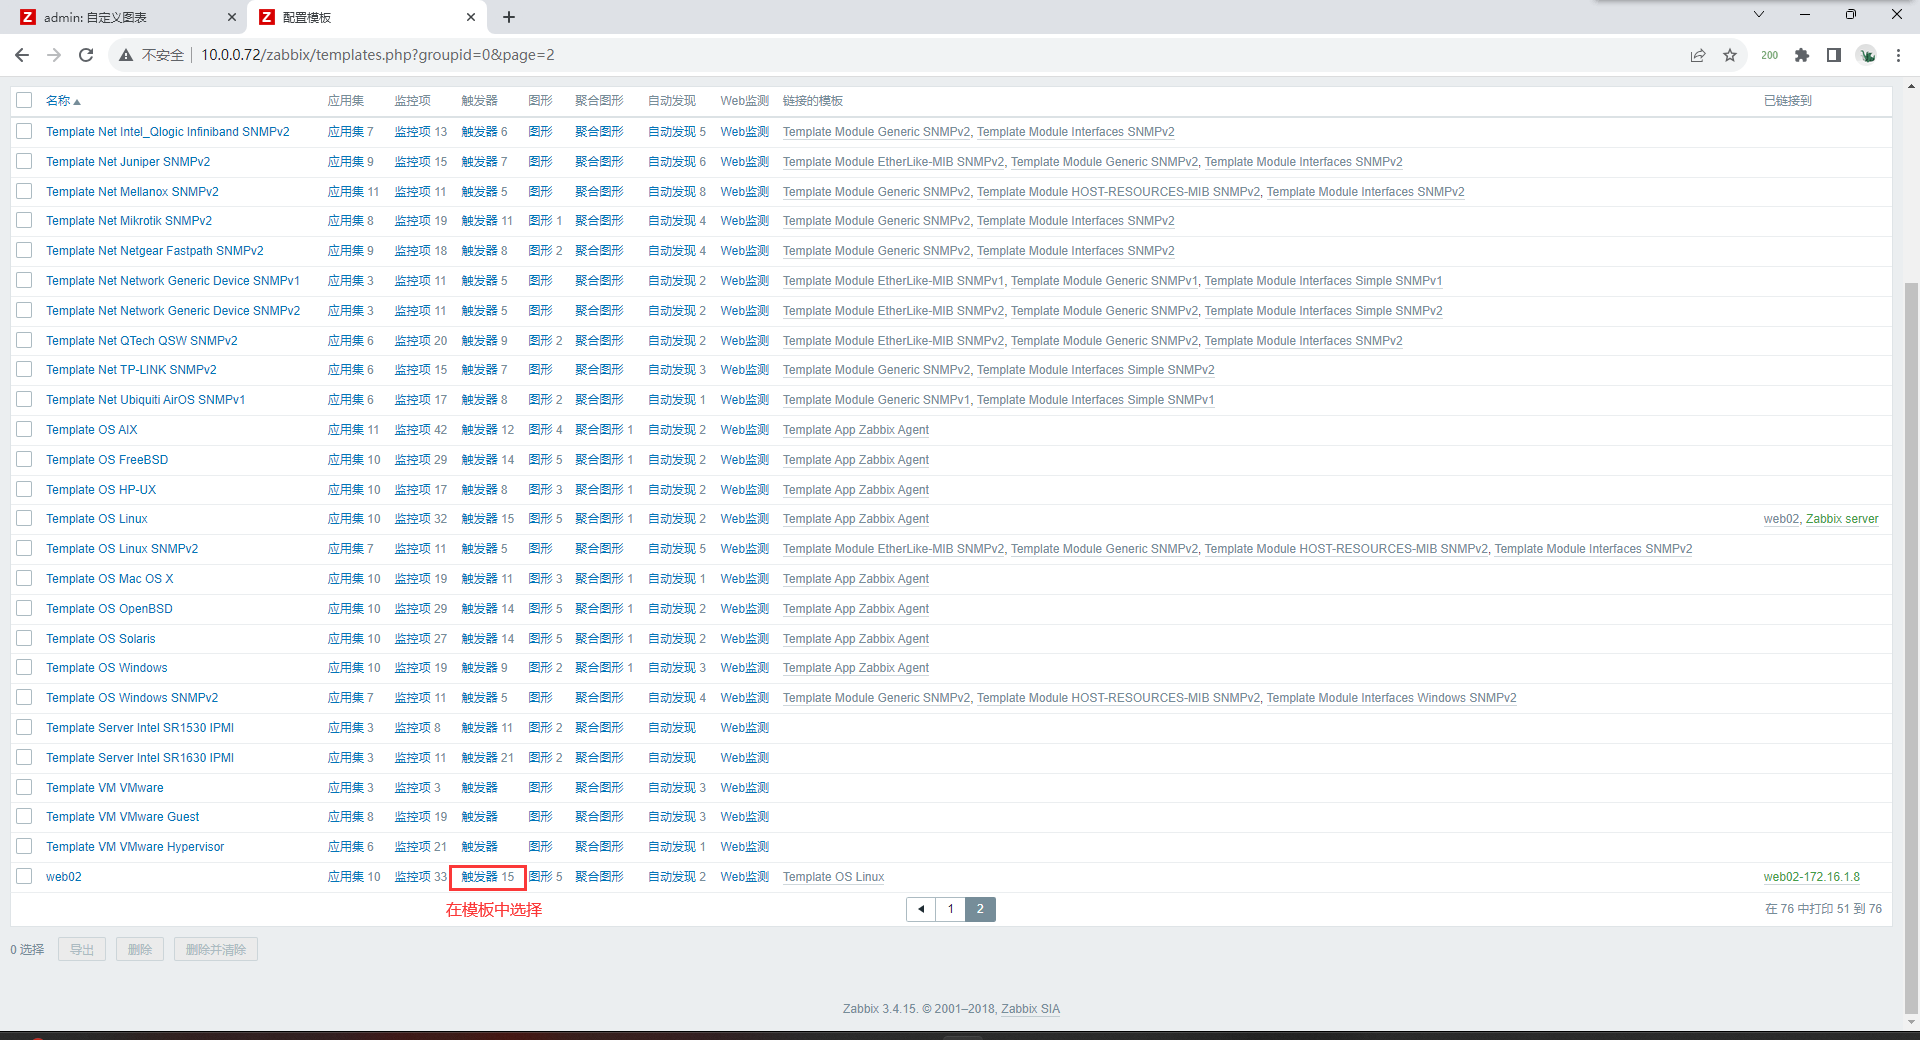The width and height of the screenshot is (1920, 1040).
Task: Check Template OS AIX checkbox
Action: click(24, 429)
